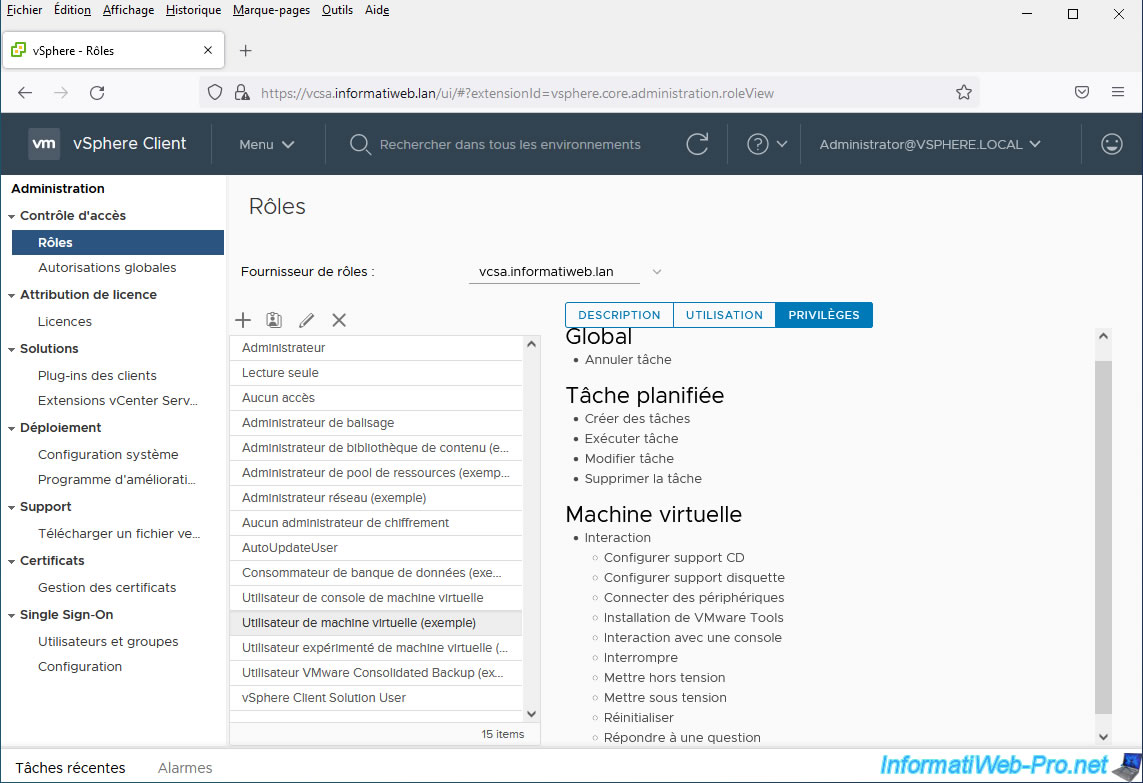This screenshot has width=1143, height=783.
Task: Open the Marque-pages browser menu
Action: click(271, 10)
